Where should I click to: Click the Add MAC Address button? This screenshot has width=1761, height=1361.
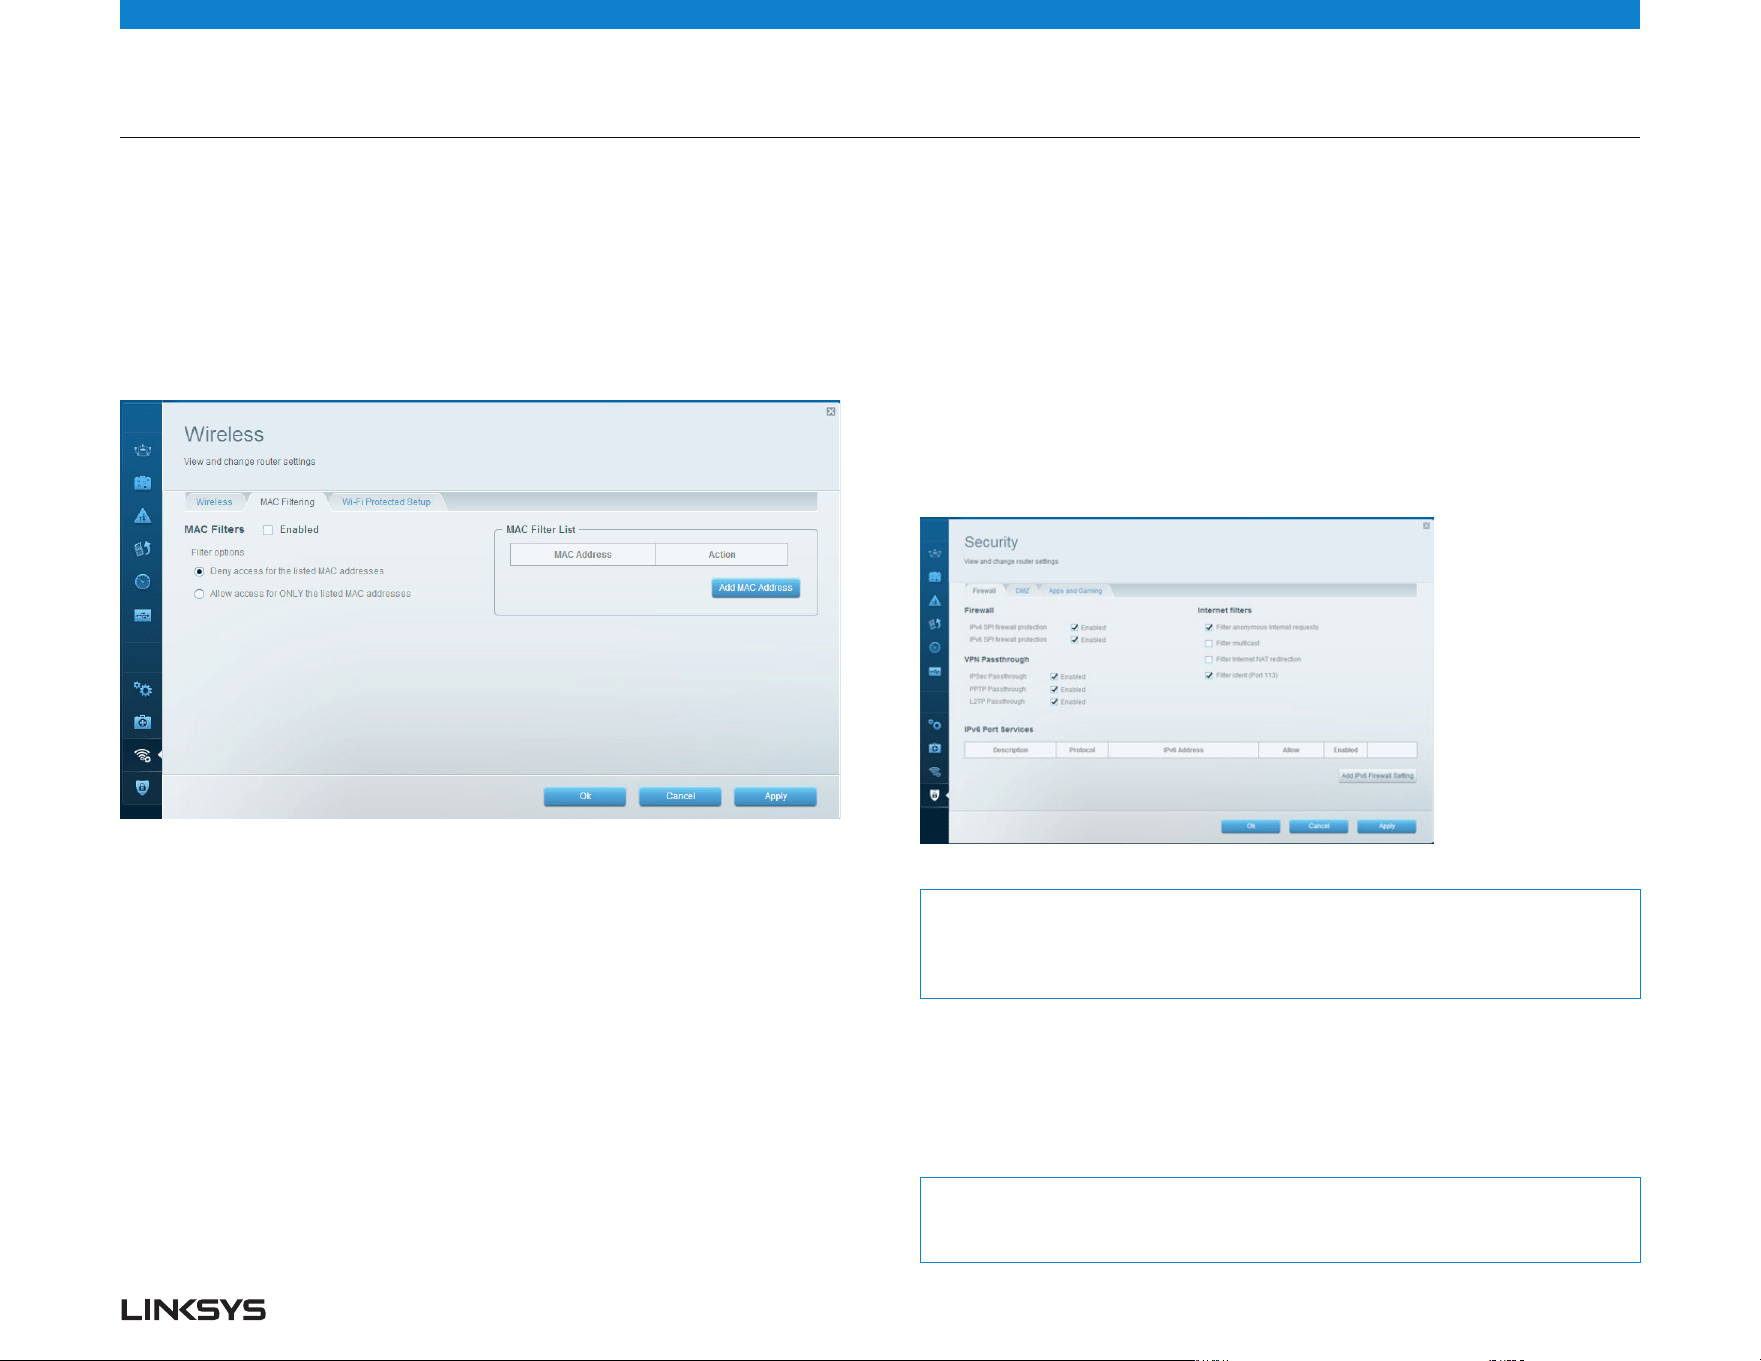[756, 588]
